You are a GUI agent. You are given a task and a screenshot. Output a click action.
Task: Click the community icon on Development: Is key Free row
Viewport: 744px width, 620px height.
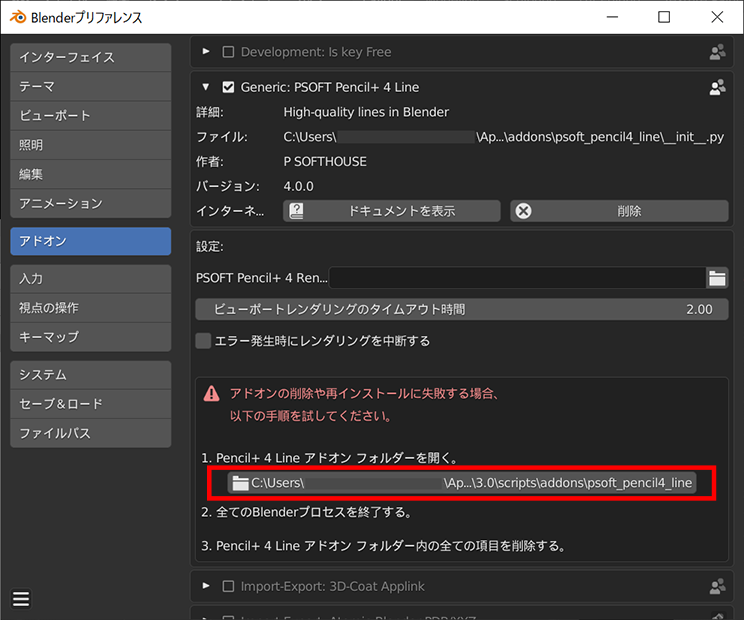point(717,52)
